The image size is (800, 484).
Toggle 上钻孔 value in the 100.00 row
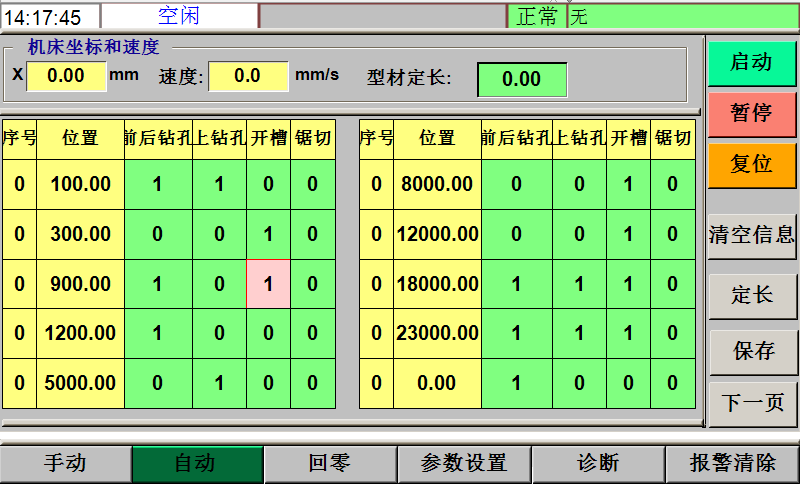coord(220,184)
